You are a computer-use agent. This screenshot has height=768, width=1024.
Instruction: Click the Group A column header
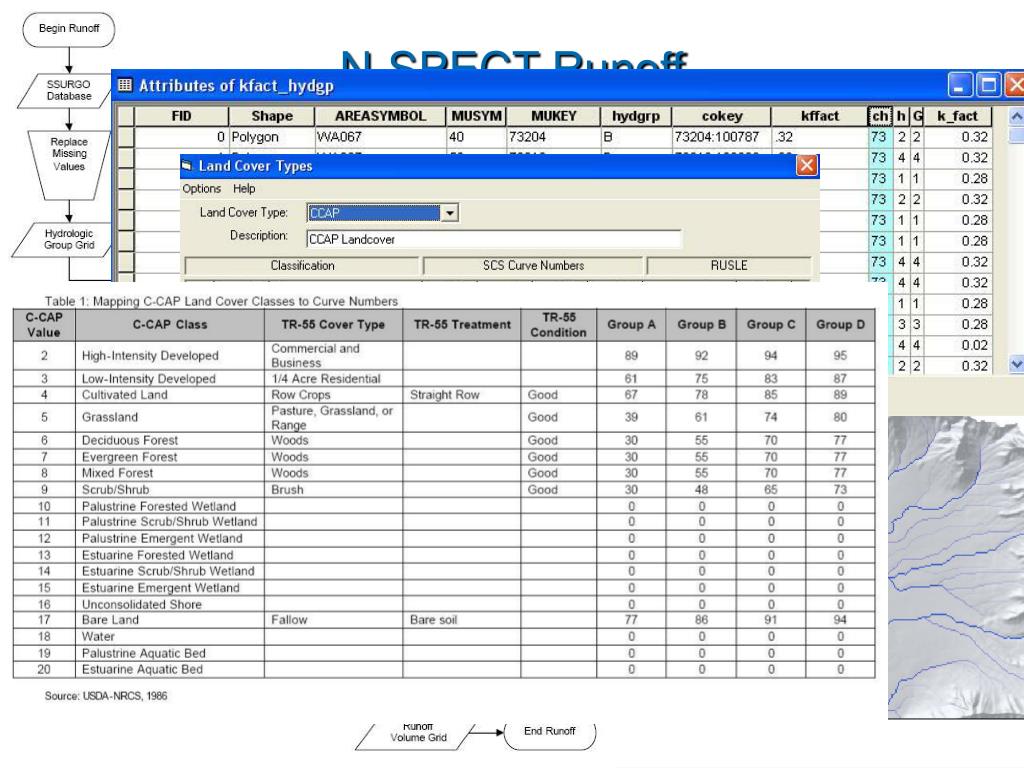(631, 325)
